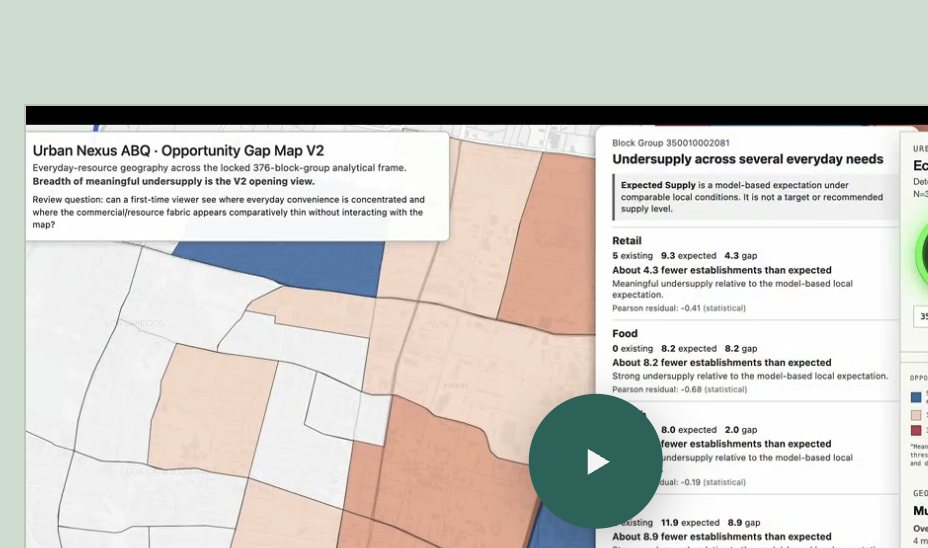
Task: Click '8.2 gap' value in Food row
Action: [x=740, y=349]
